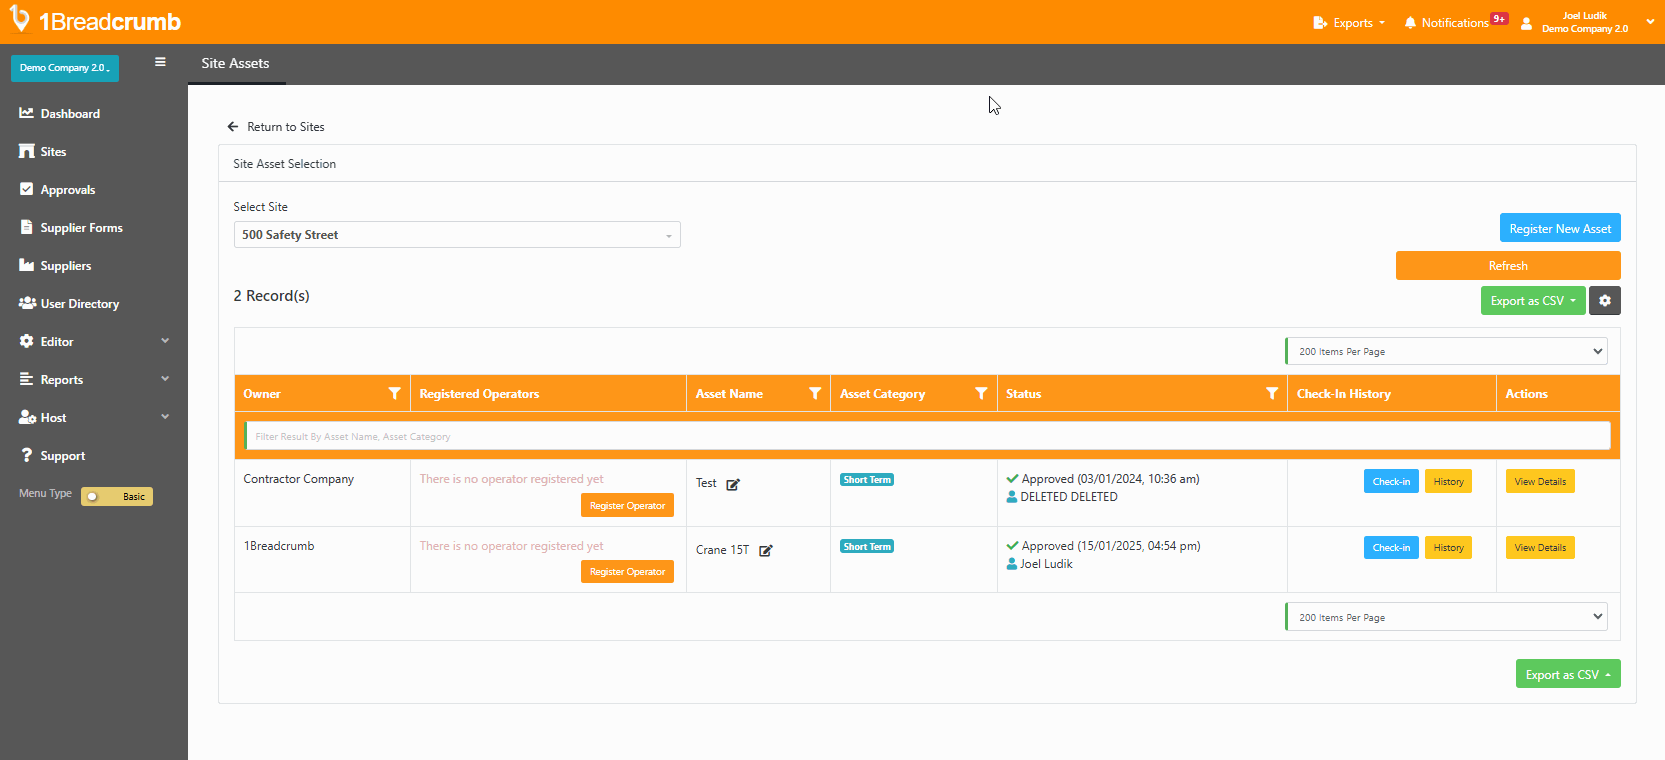Screen dimensions: 1665x760
Task: Click the Notifications bell icon
Action: point(1410,22)
